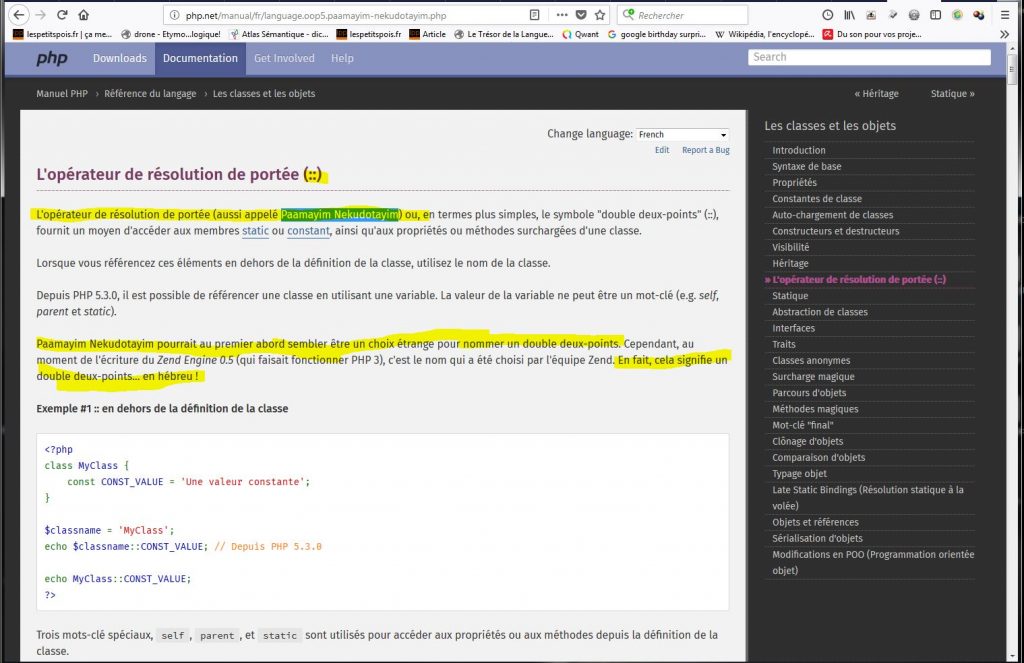
Task: Click the browser reload button
Action: [x=62, y=15]
